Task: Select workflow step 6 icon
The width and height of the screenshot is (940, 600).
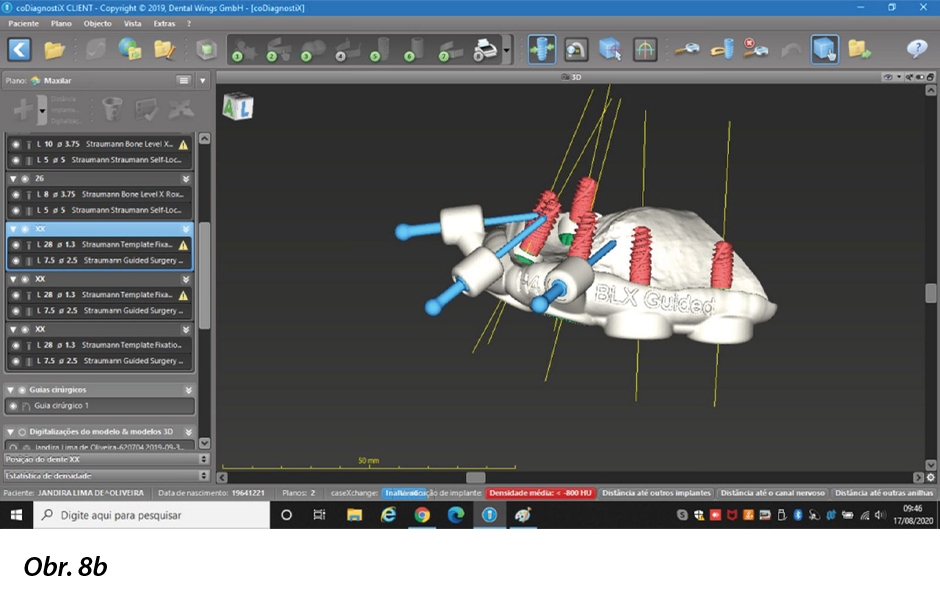Action: tap(416, 50)
